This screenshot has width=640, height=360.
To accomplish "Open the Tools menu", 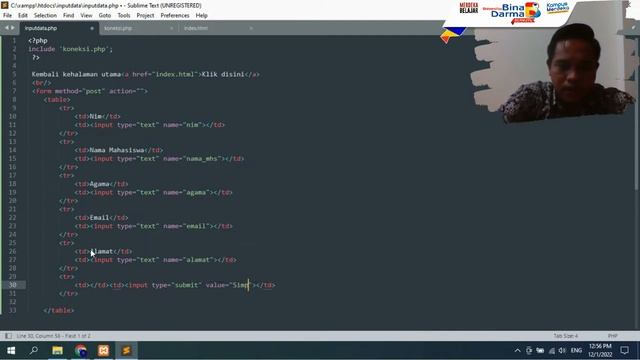I will tap(124, 16).
